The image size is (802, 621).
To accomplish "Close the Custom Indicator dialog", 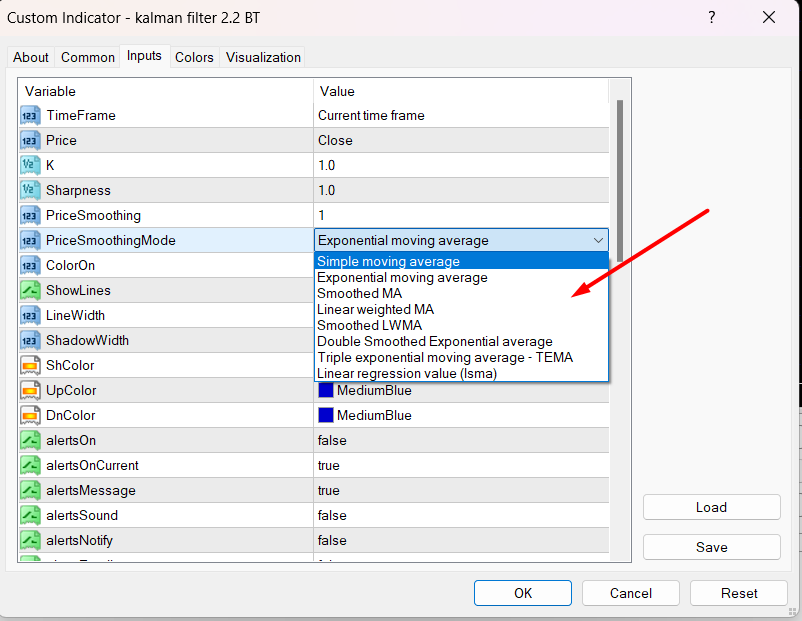I will click(x=769, y=18).
